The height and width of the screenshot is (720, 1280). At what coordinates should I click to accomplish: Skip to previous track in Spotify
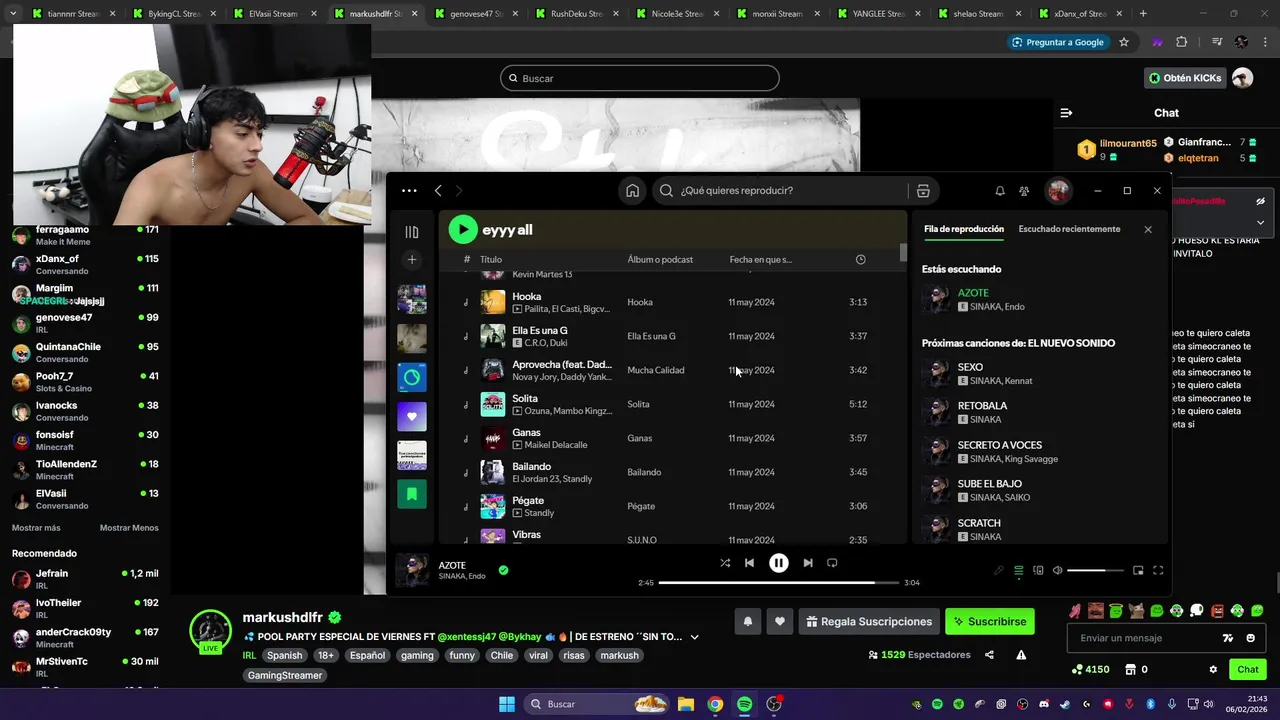pos(749,563)
